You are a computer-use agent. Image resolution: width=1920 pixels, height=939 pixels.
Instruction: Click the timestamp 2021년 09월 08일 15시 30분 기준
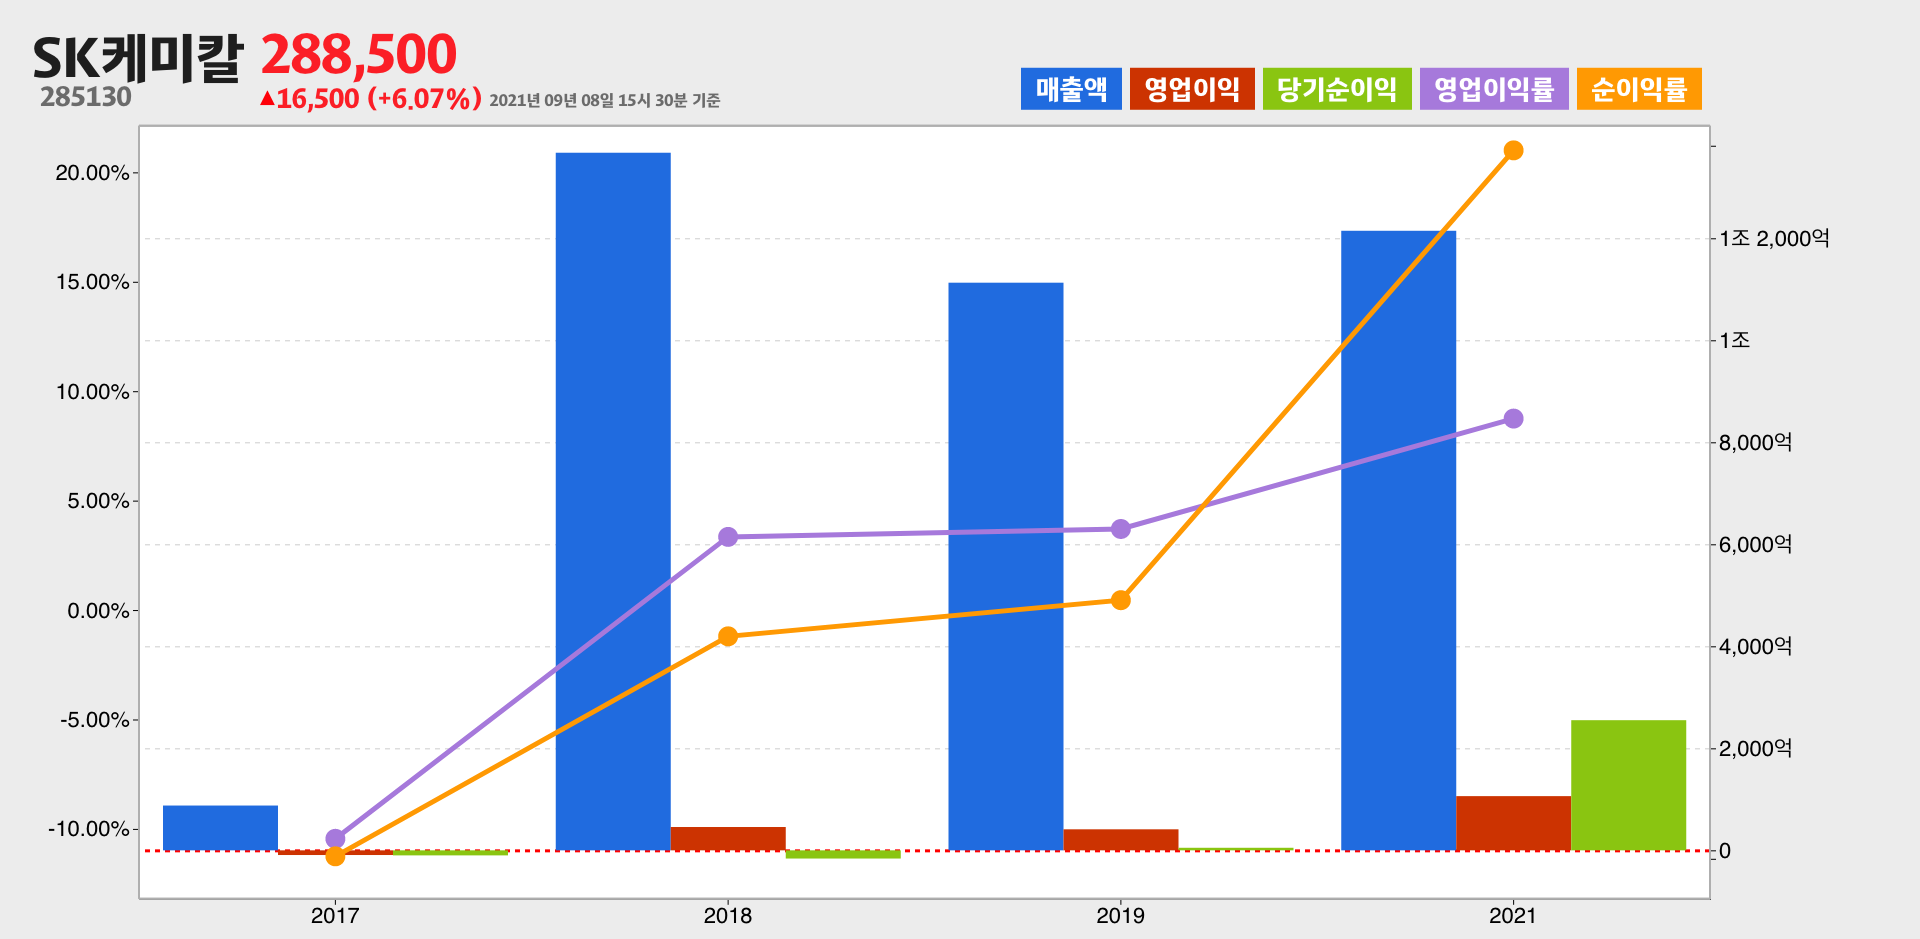pos(605,100)
